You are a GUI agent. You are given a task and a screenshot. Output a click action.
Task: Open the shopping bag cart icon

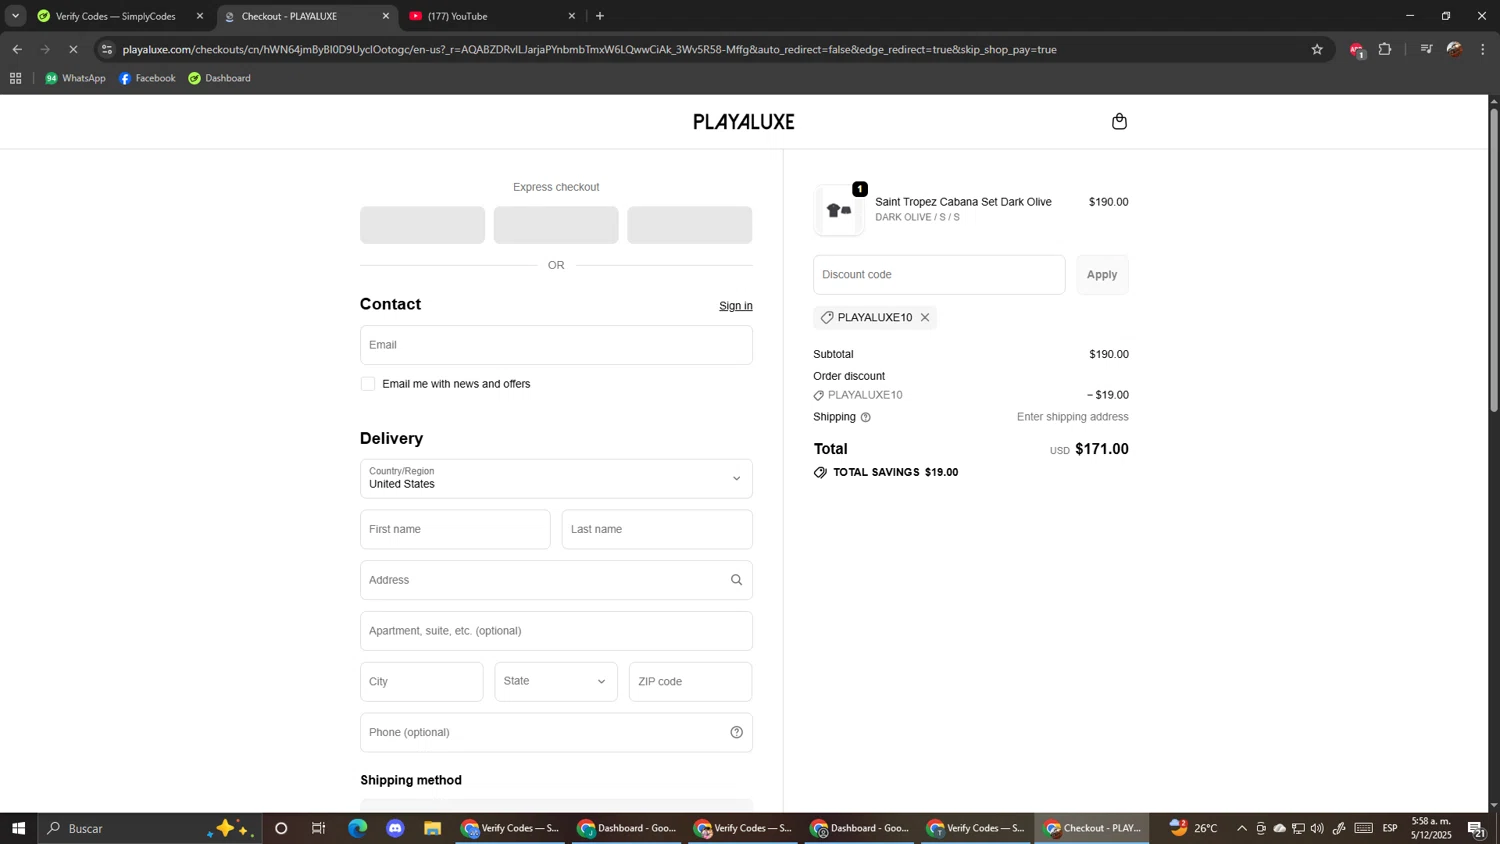[x=1119, y=122]
